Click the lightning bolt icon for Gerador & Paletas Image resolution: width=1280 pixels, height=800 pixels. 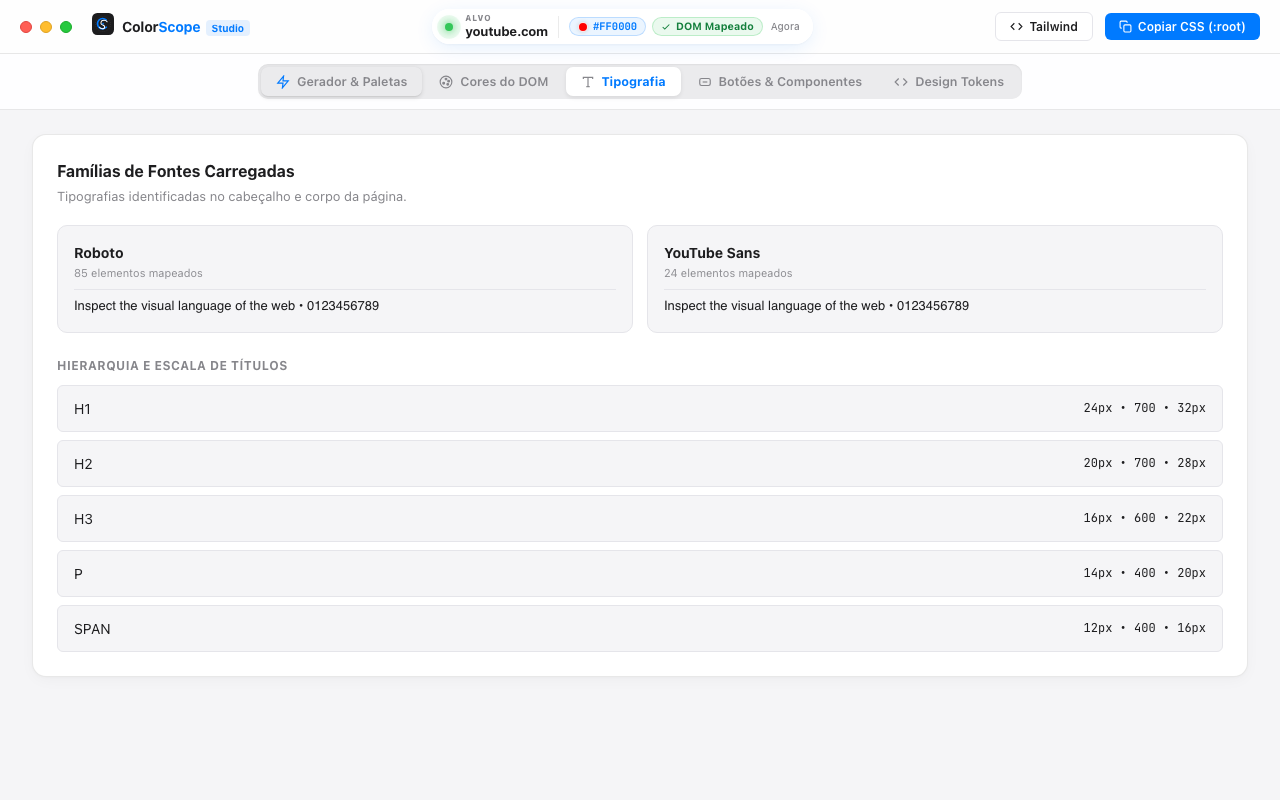(x=283, y=82)
